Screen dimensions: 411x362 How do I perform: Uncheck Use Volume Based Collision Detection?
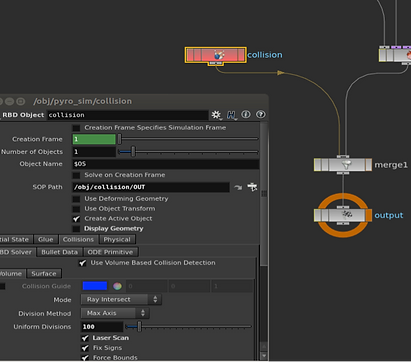[x=83, y=263]
